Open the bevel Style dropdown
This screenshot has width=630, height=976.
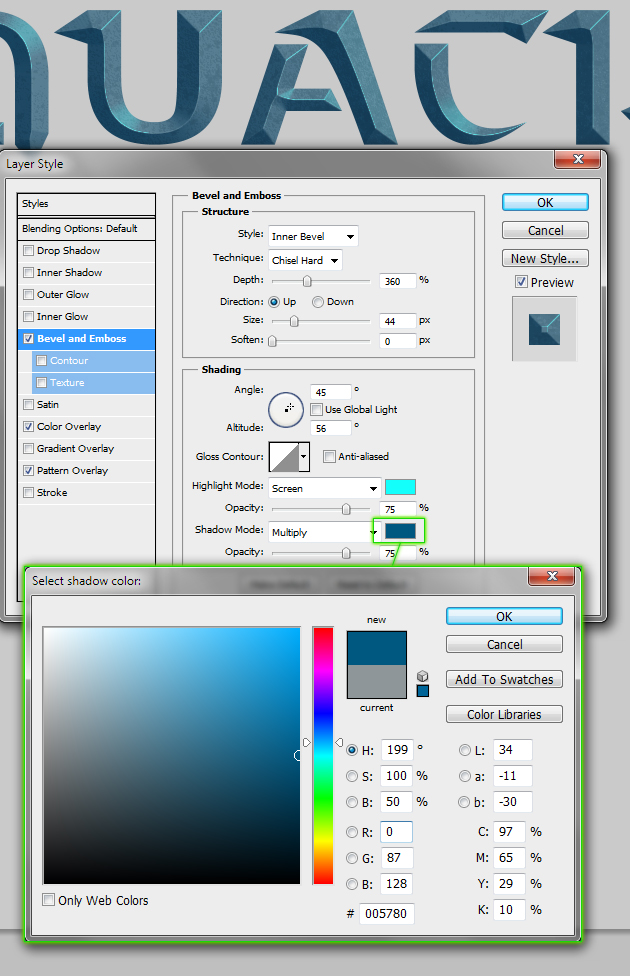[313, 237]
